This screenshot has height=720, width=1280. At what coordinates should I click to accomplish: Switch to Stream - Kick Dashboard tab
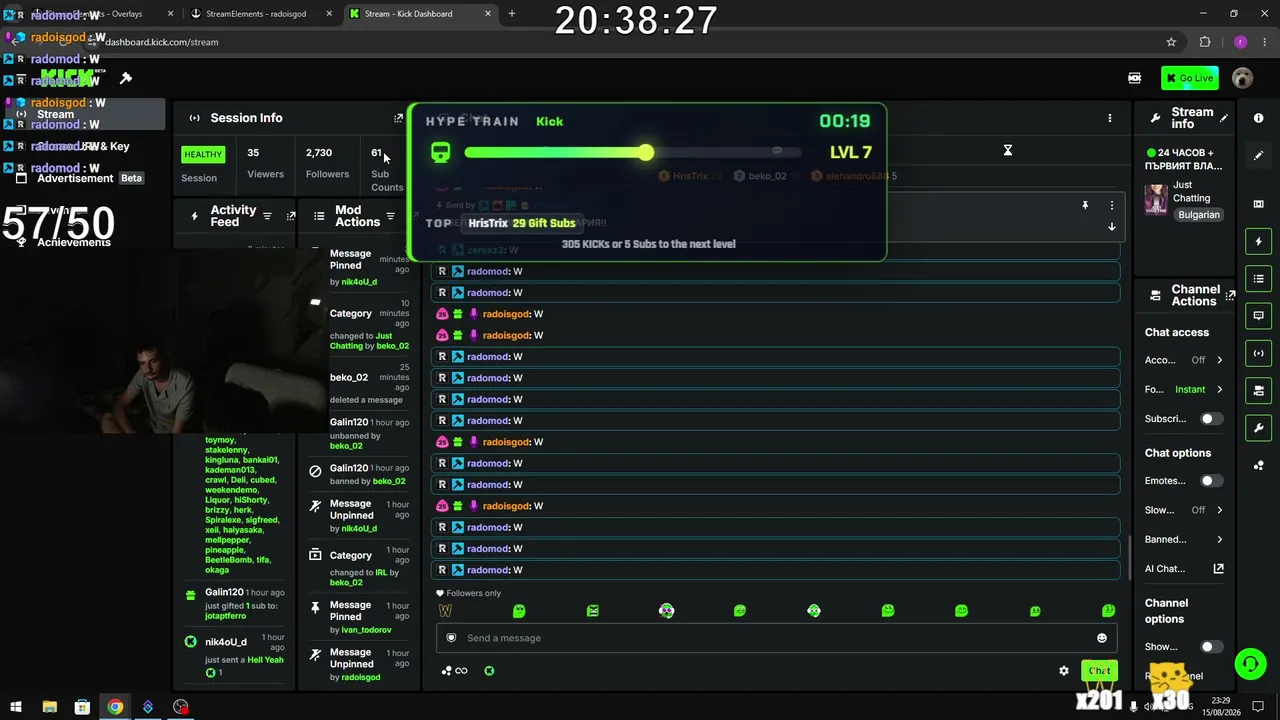click(x=418, y=14)
